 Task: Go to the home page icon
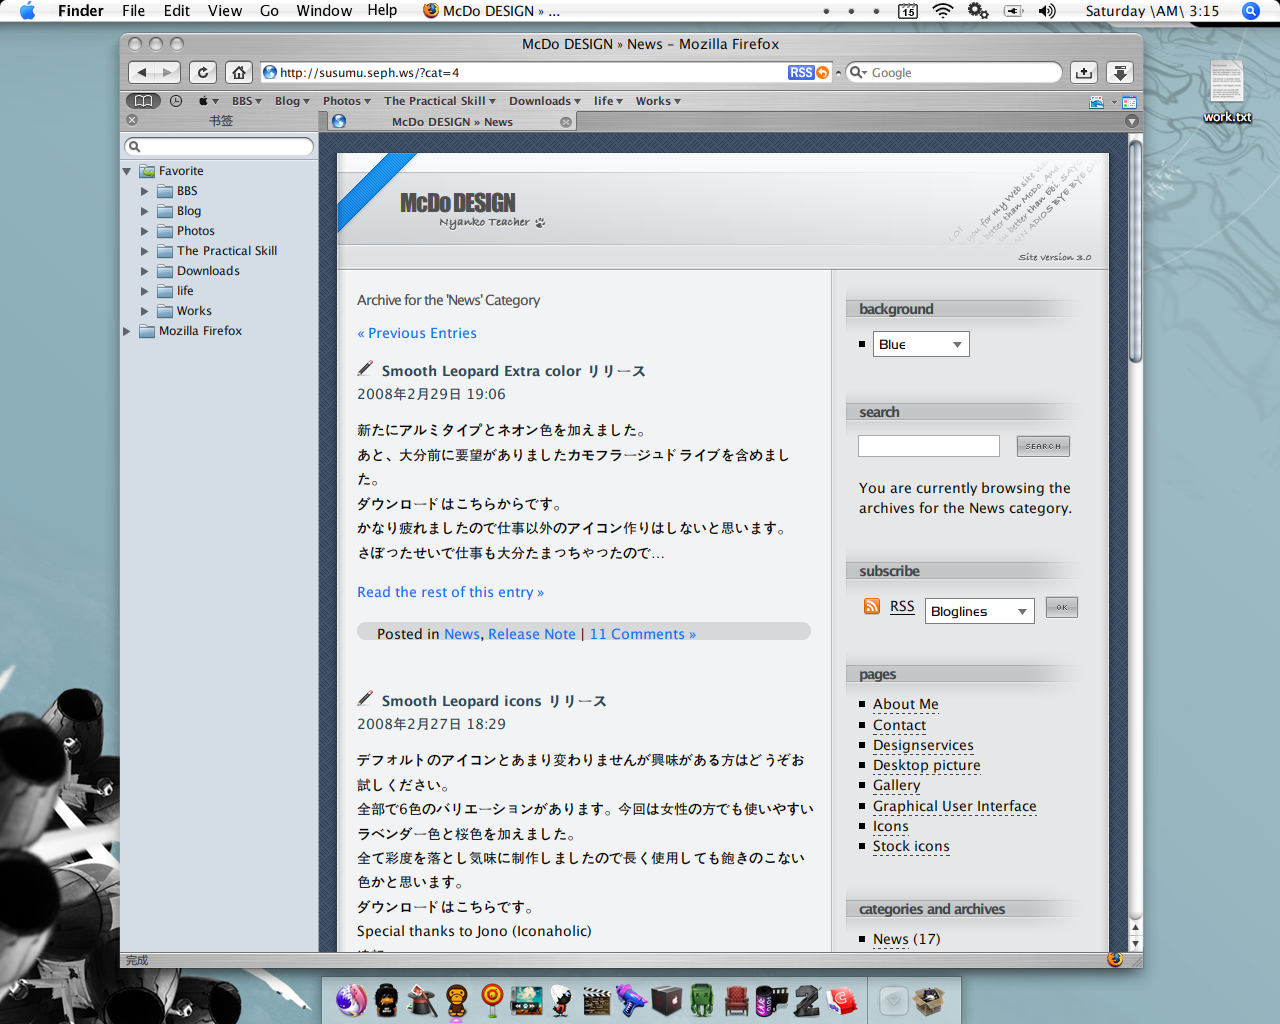point(238,72)
